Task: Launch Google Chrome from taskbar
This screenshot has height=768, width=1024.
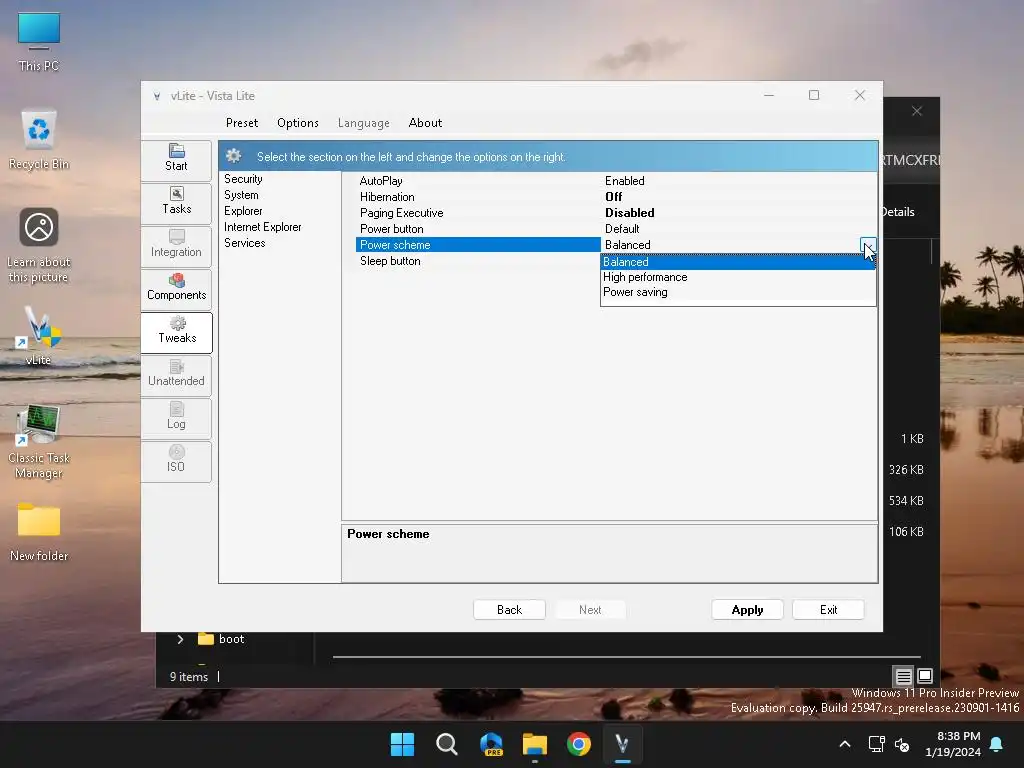Action: click(579, 744)
